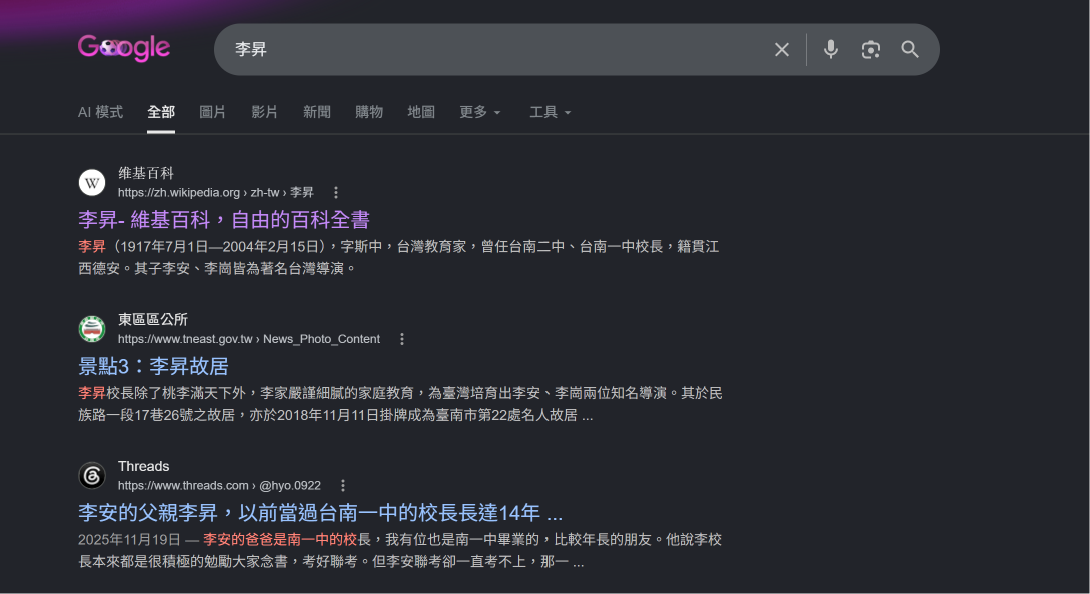1090x594 pixels.
Task: Click the Google logo
Action: coord(124,48)
